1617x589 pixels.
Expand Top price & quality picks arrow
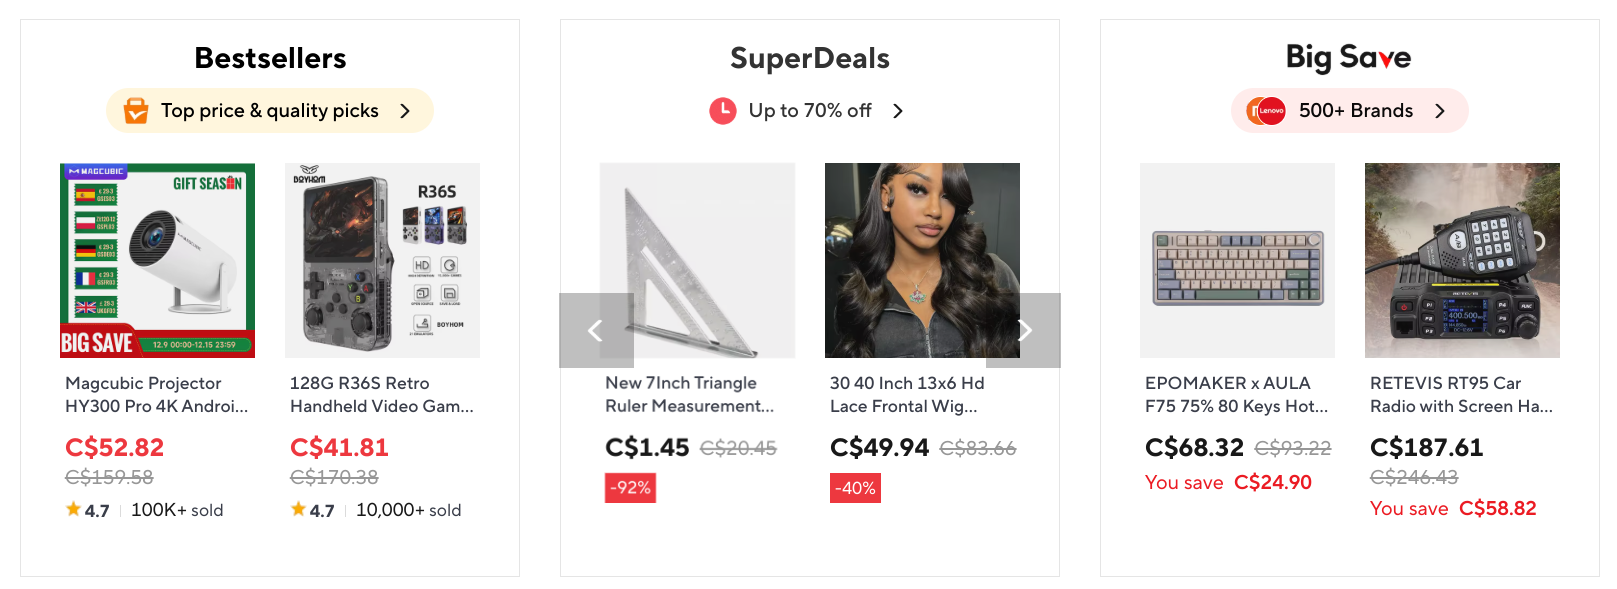[405, 111]
